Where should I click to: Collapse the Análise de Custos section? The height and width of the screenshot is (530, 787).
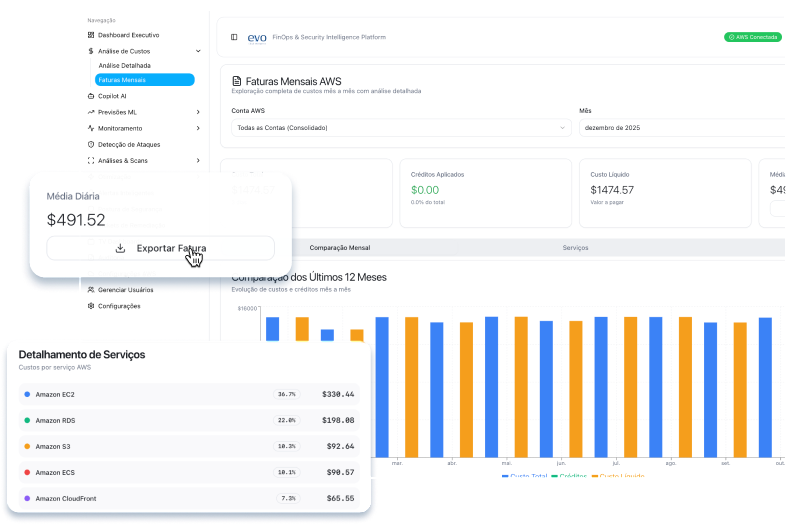click(198, 50)
